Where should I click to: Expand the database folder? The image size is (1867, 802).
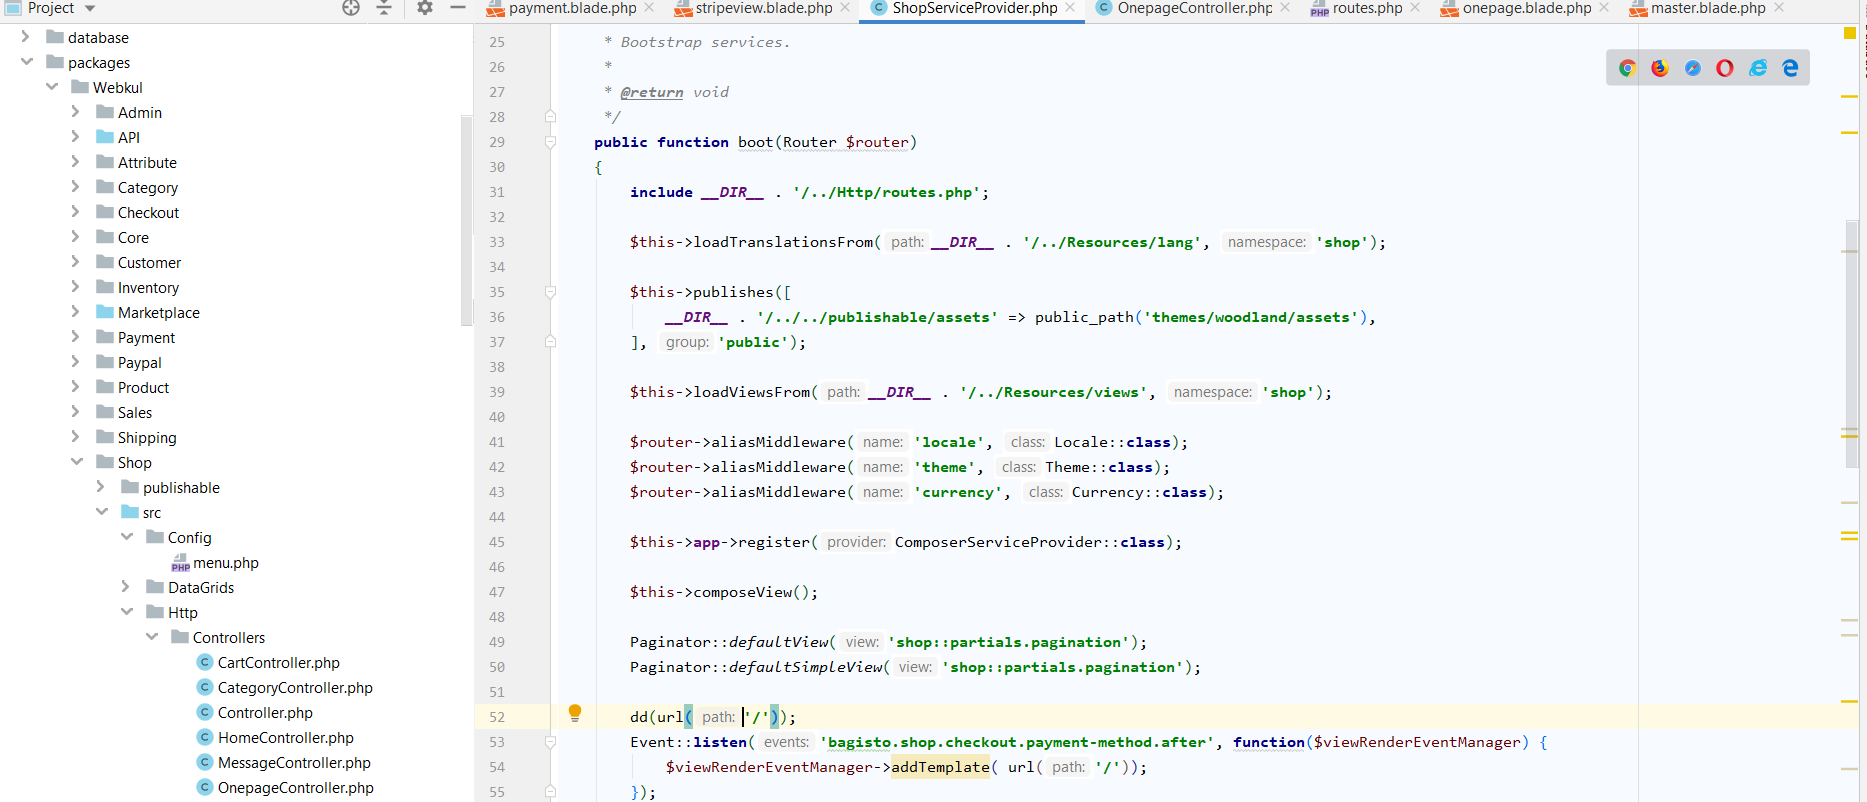pyautogui.click(x=26, y=37)
